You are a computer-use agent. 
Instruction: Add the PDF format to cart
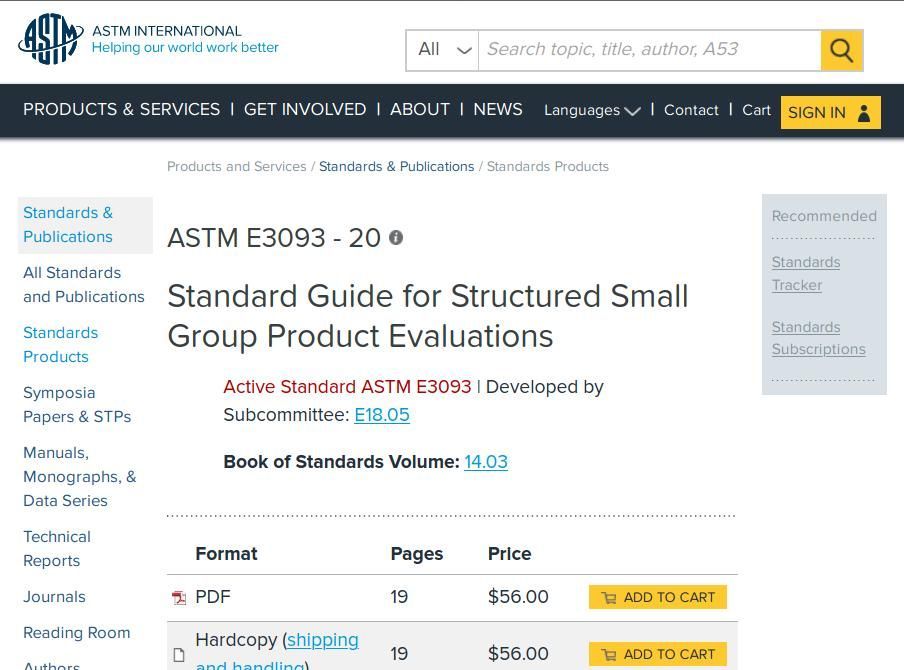[658, 597]
